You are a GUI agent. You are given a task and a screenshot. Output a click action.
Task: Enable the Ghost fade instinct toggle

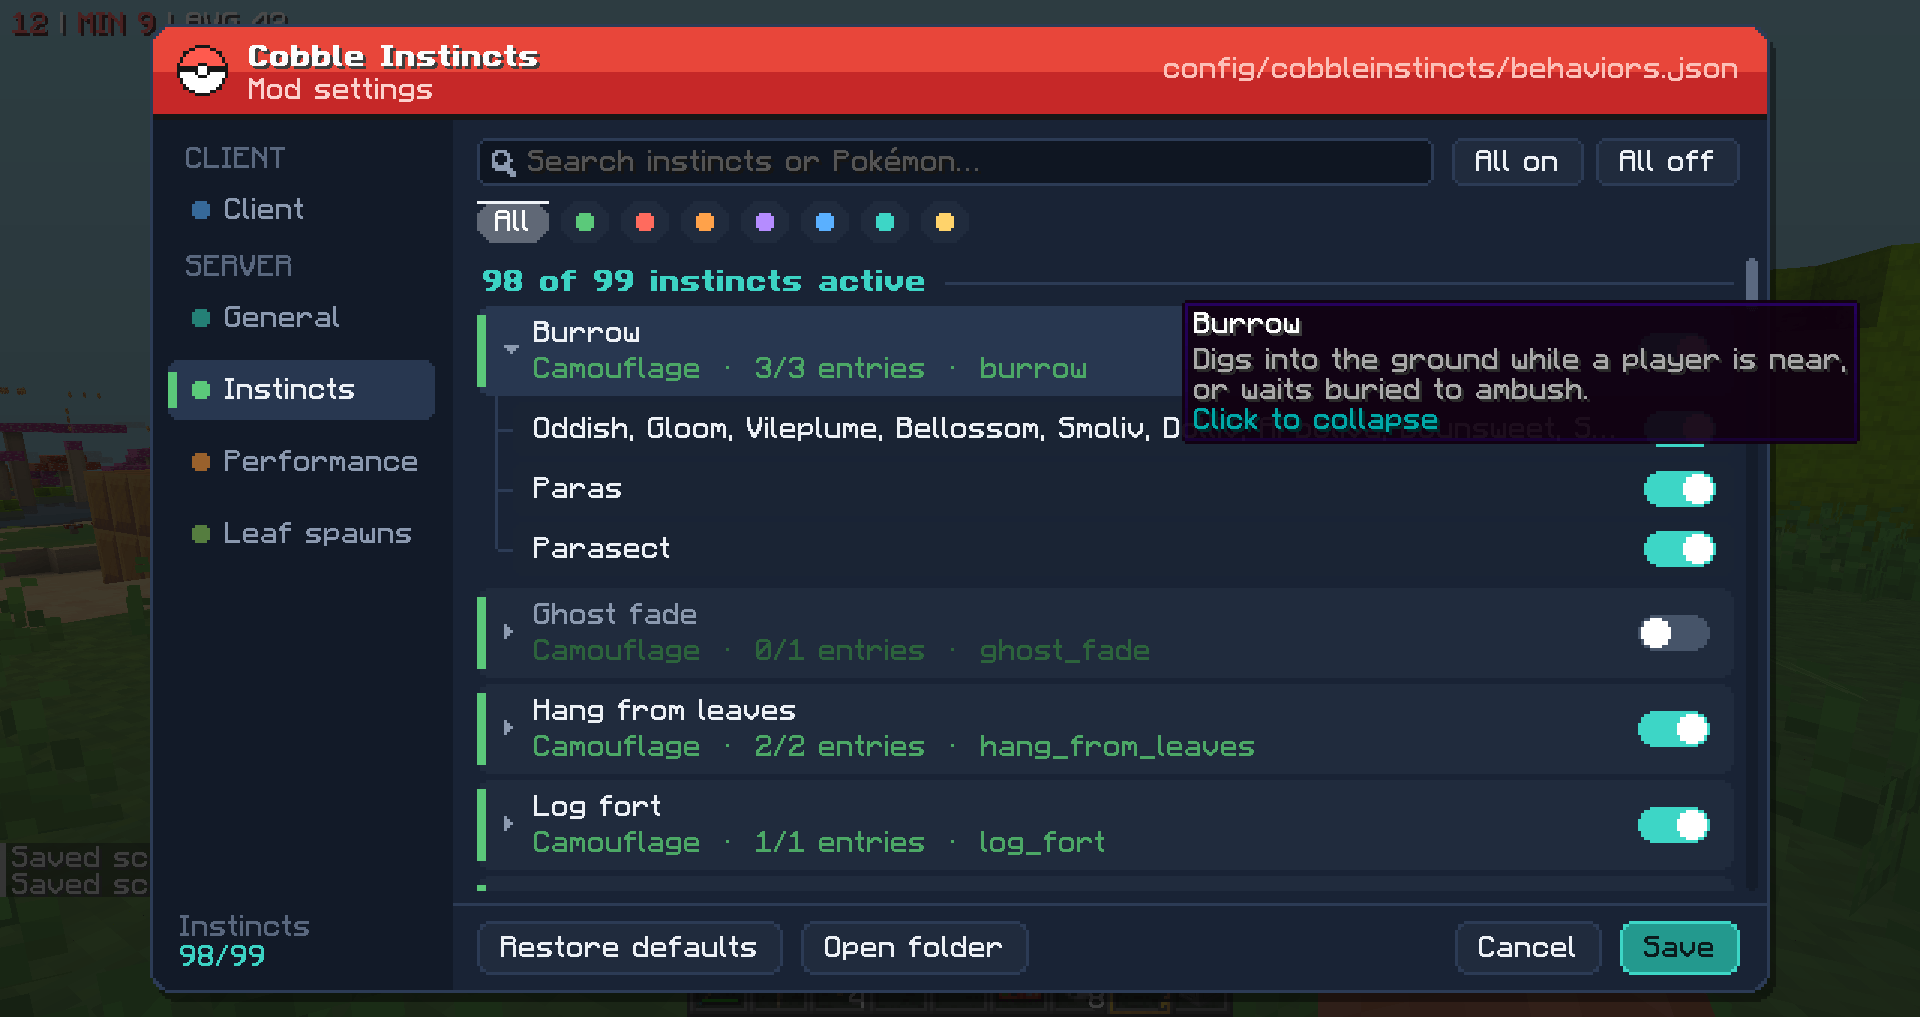click(x=1674, y=633)
